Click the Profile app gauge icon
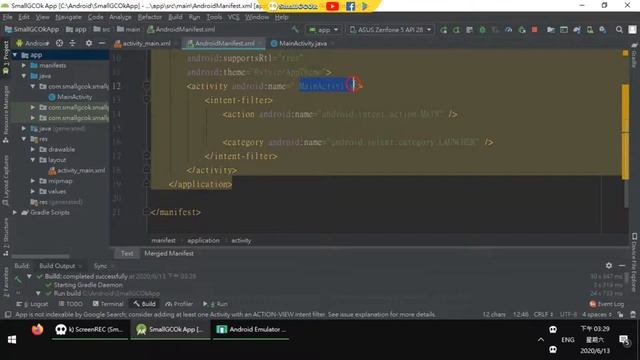This screenshot has width=640, height=360. (509, 30)
